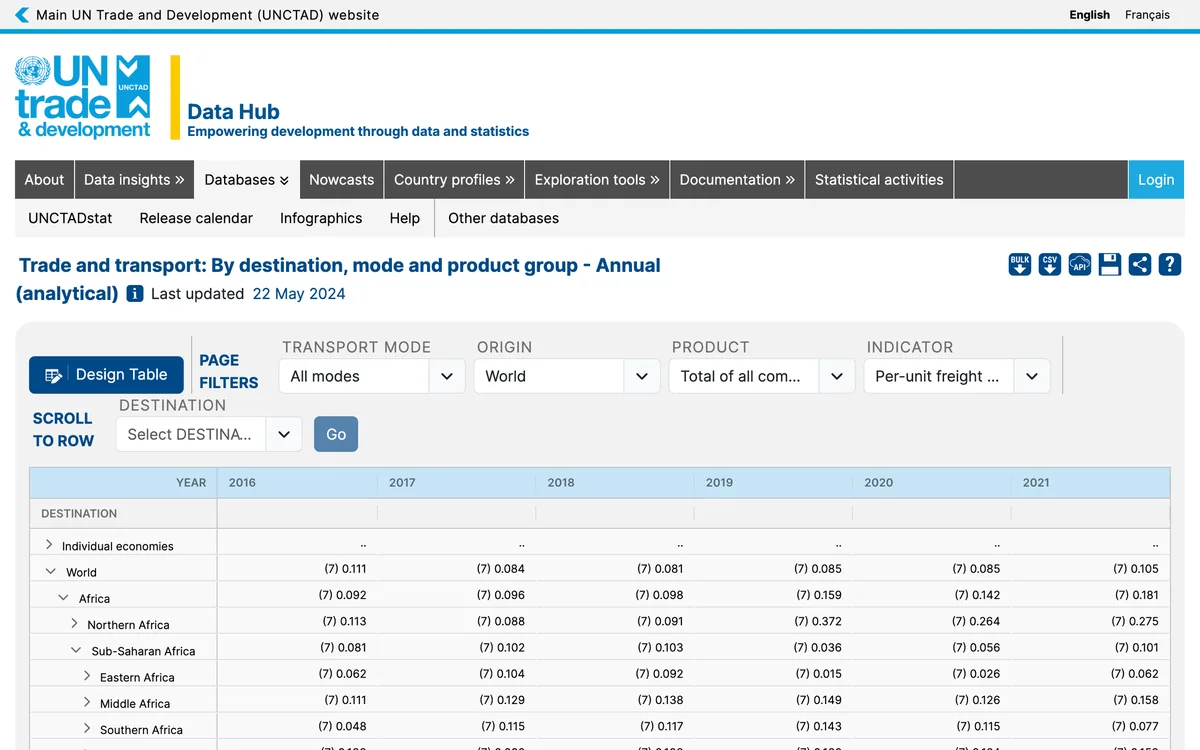Click the Login button
This screenshot has width=1200, height=750.
click(x=1156, y=180)
